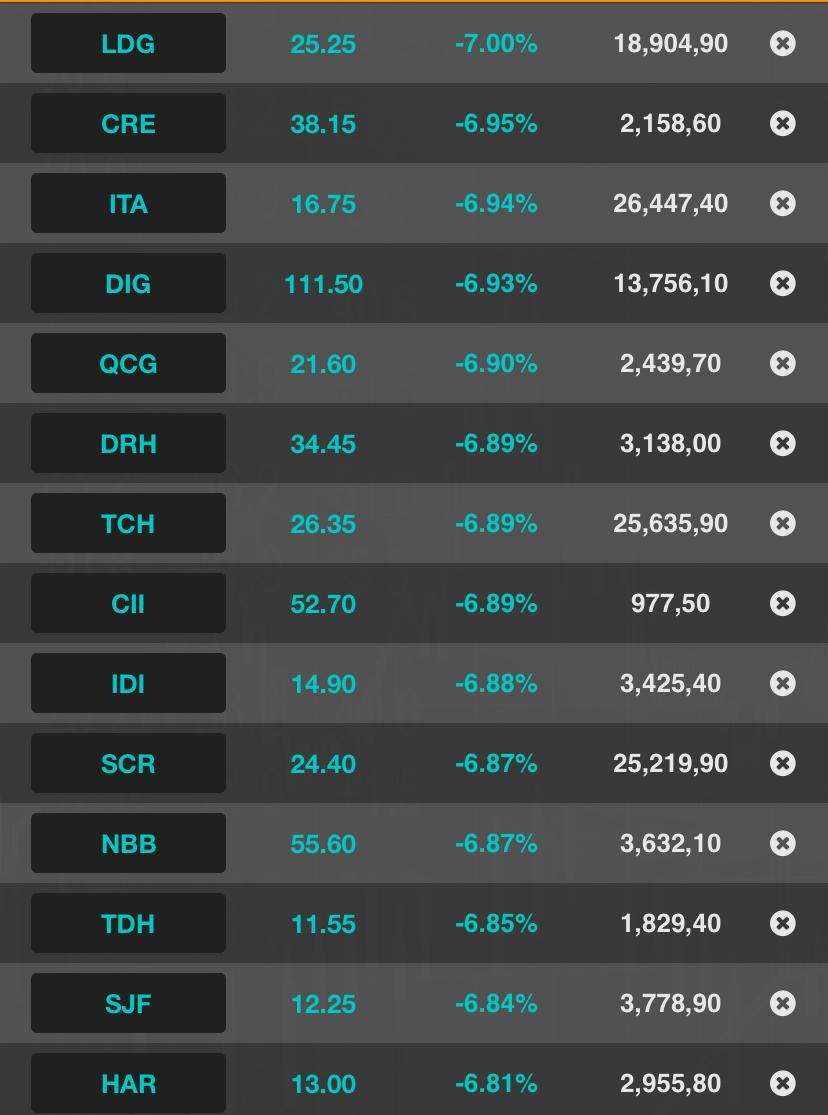Delete the HAR row with X icon
Image resolution: width=828 pixels, height=1115 pixels.
coord(783,1083)
